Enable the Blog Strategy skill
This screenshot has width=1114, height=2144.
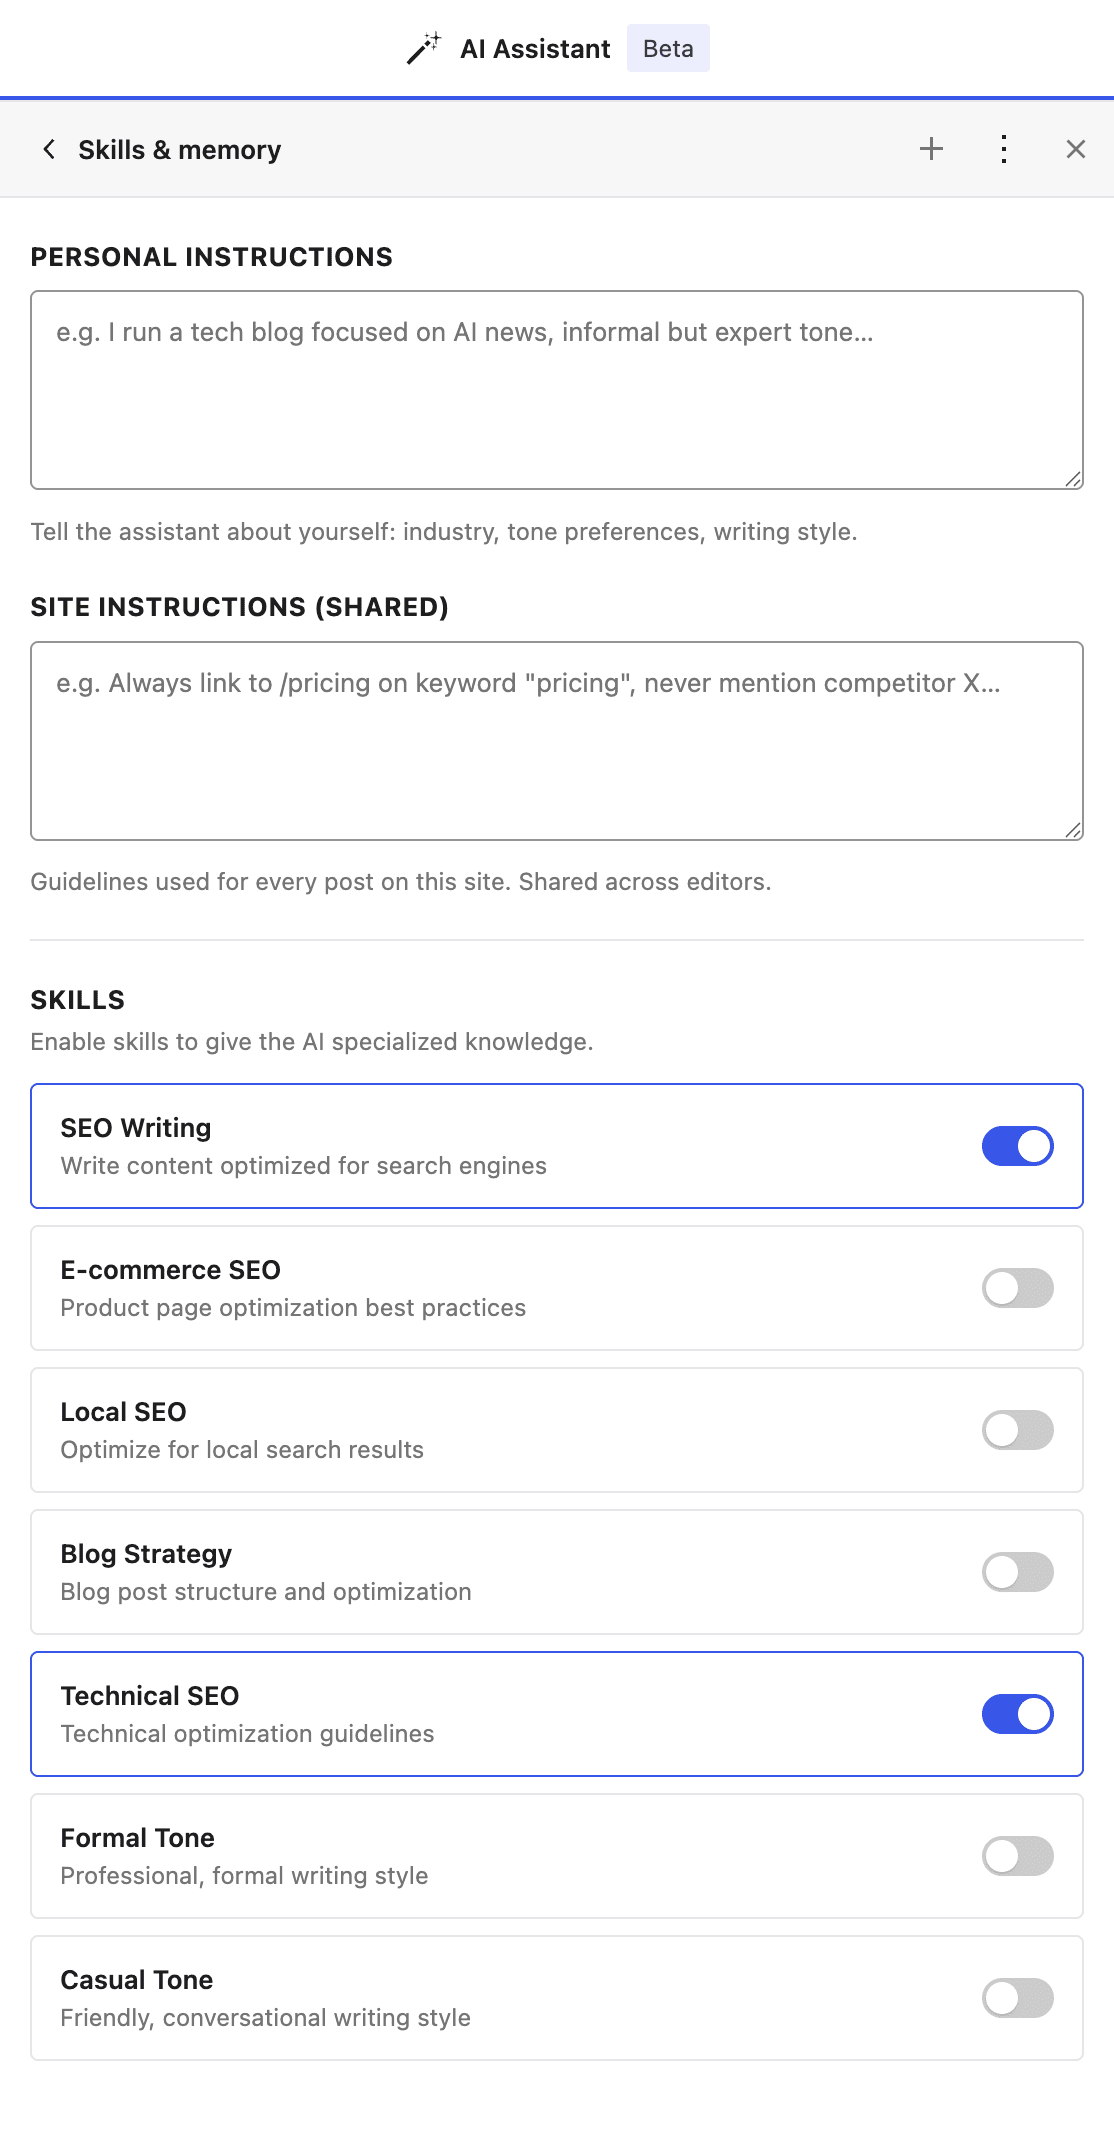[x=1018, y=1572]
